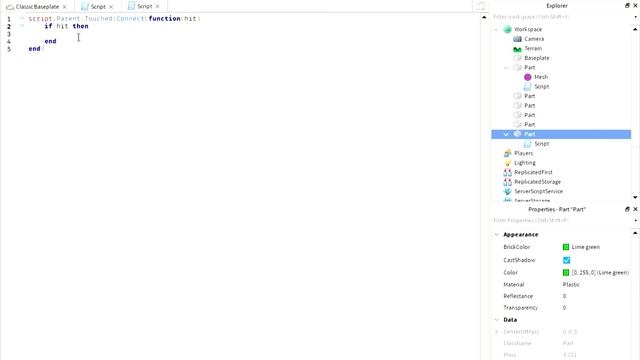Expand the CenterOfMass property

coord(496,332)
